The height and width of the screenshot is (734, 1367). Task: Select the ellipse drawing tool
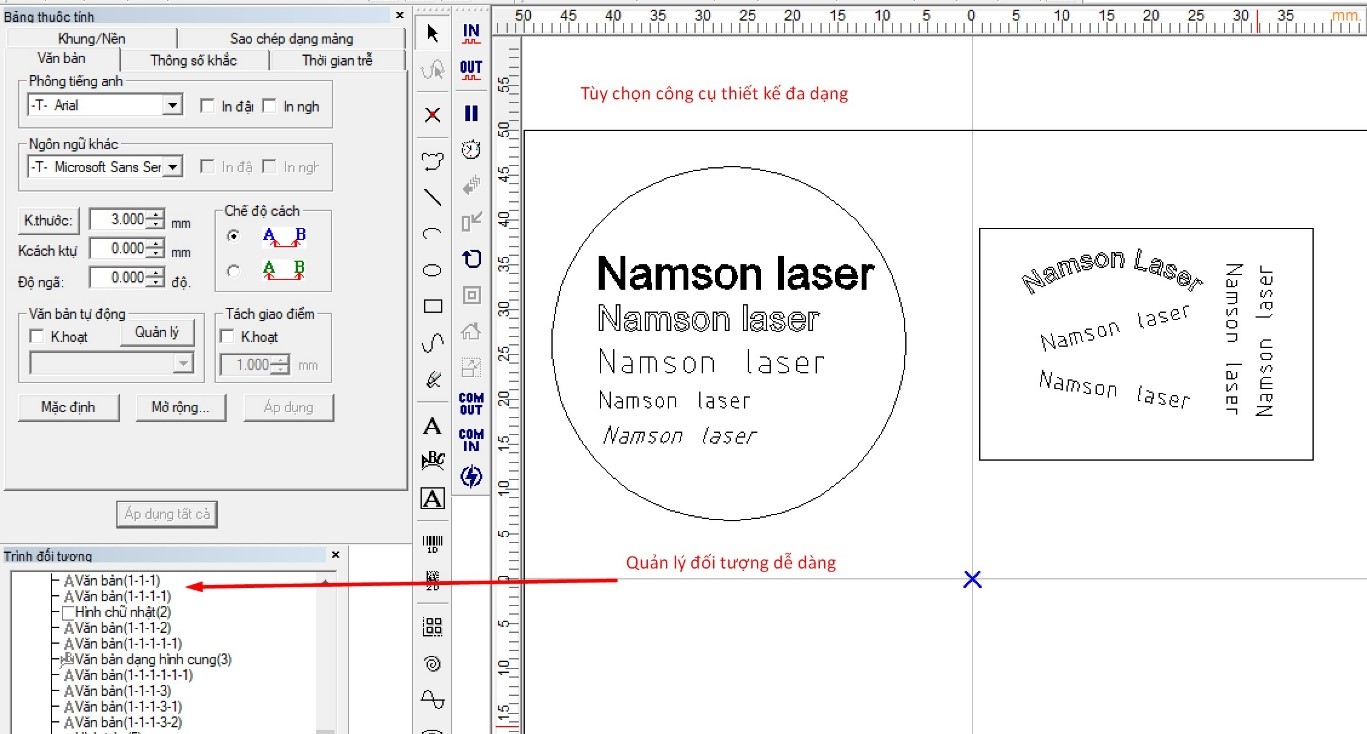pos(432,270)
